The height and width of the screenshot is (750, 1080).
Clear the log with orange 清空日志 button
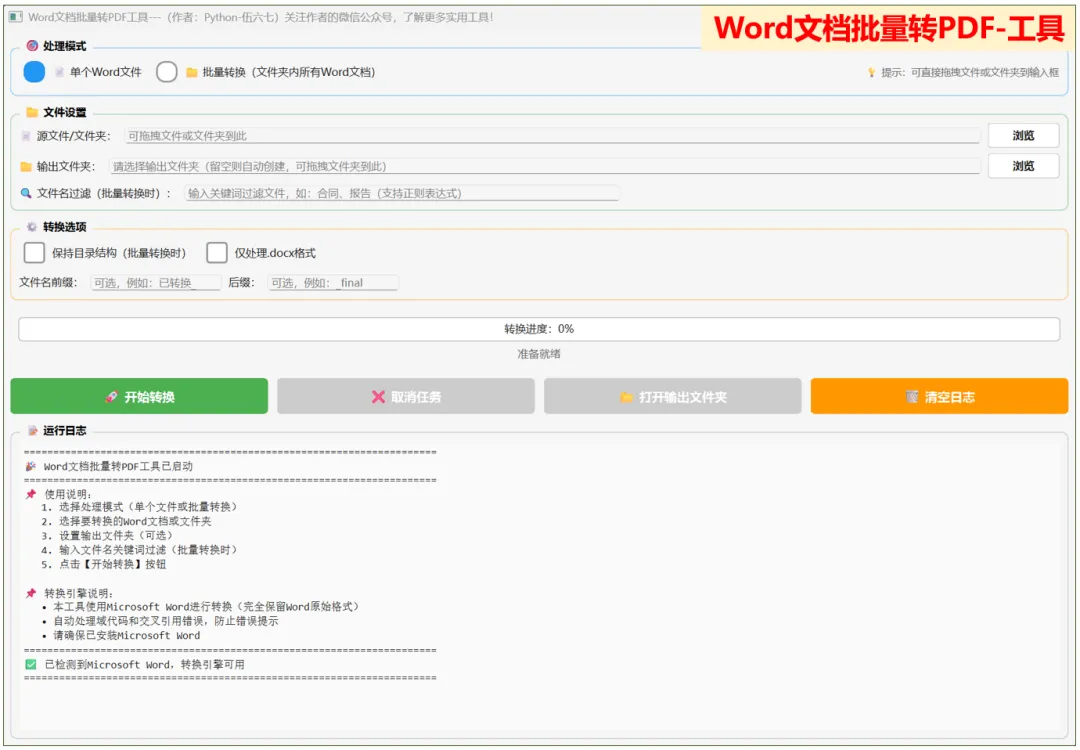click(x=939, y=396)
